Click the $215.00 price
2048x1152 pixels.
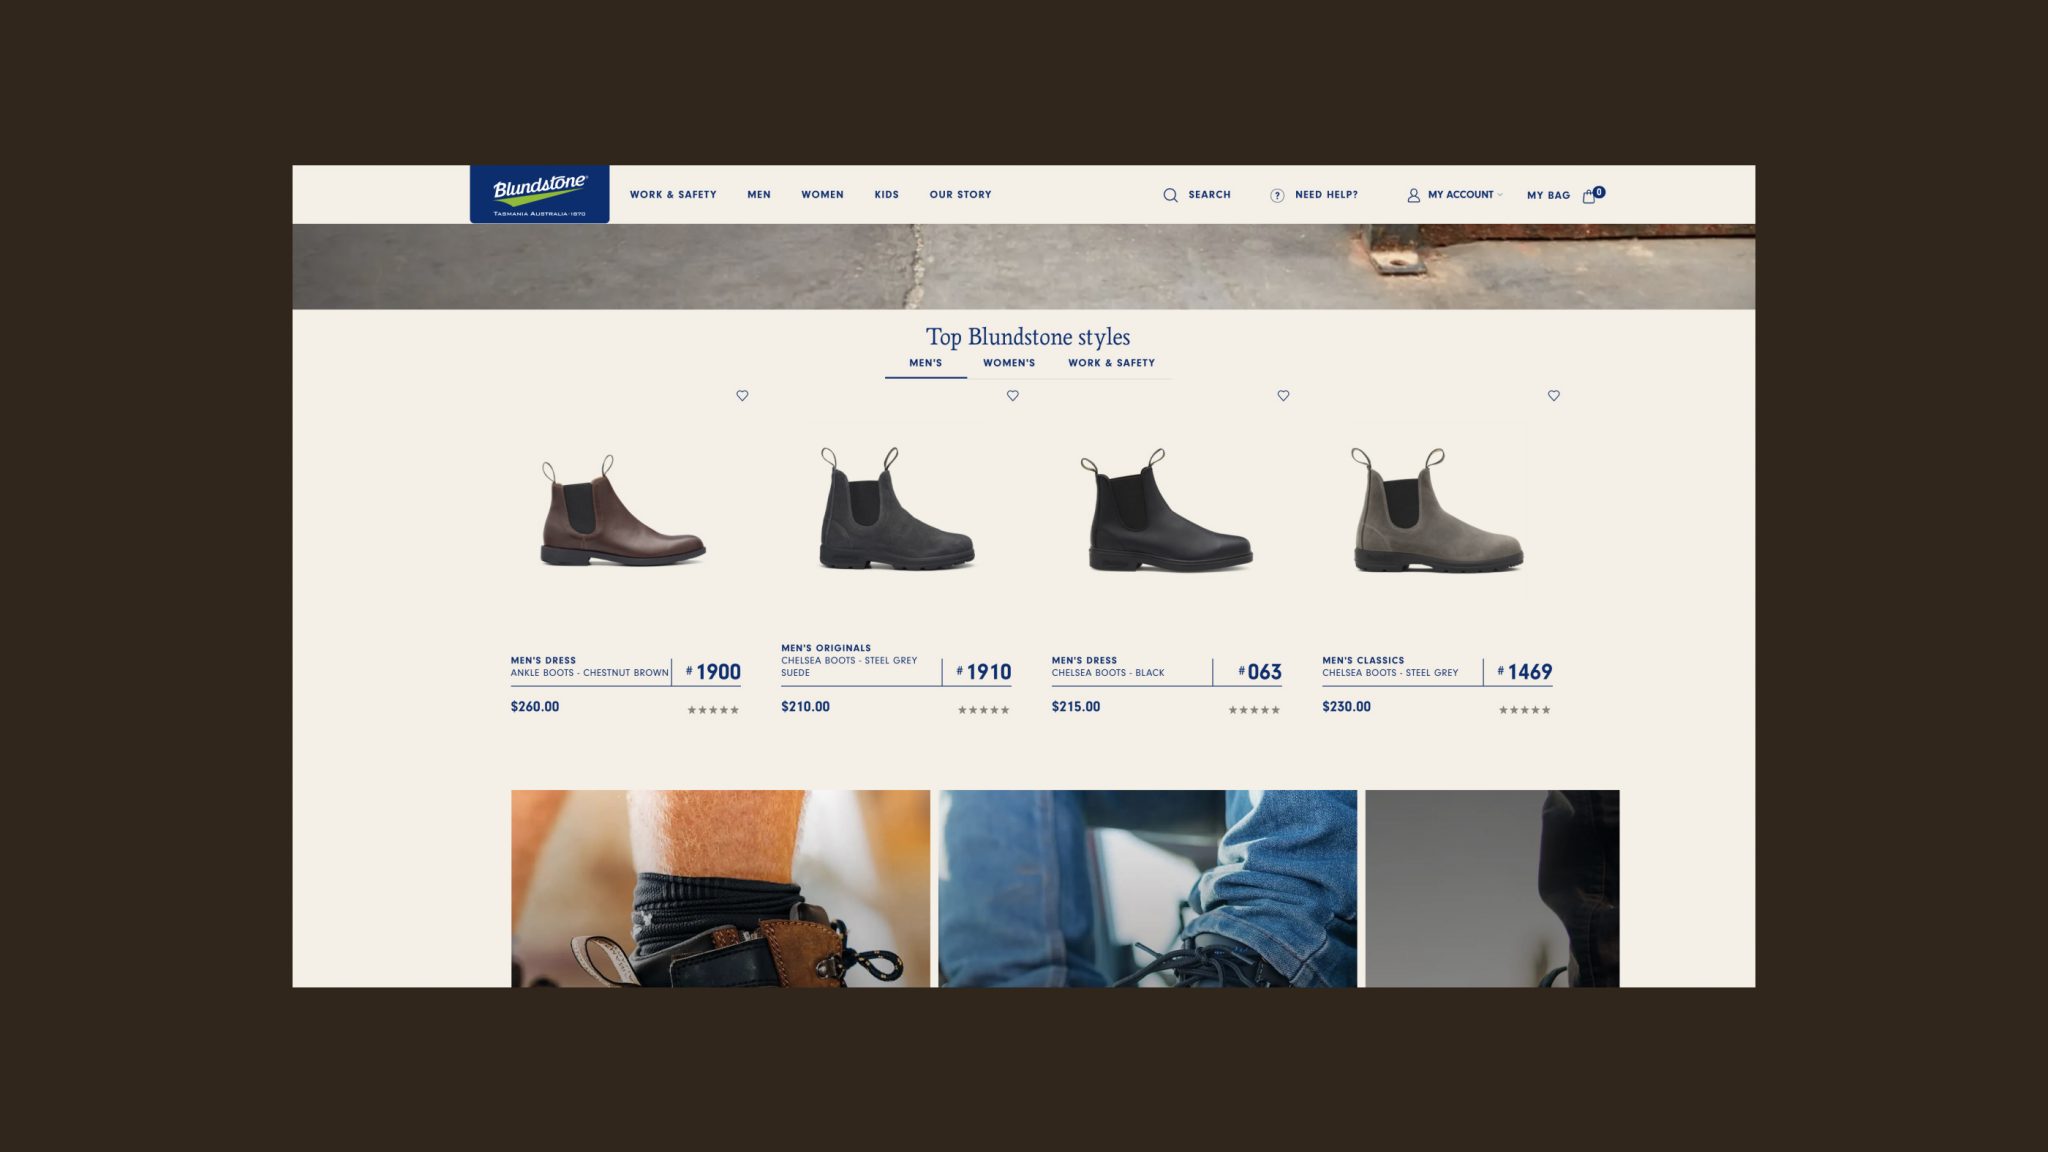1076,707
